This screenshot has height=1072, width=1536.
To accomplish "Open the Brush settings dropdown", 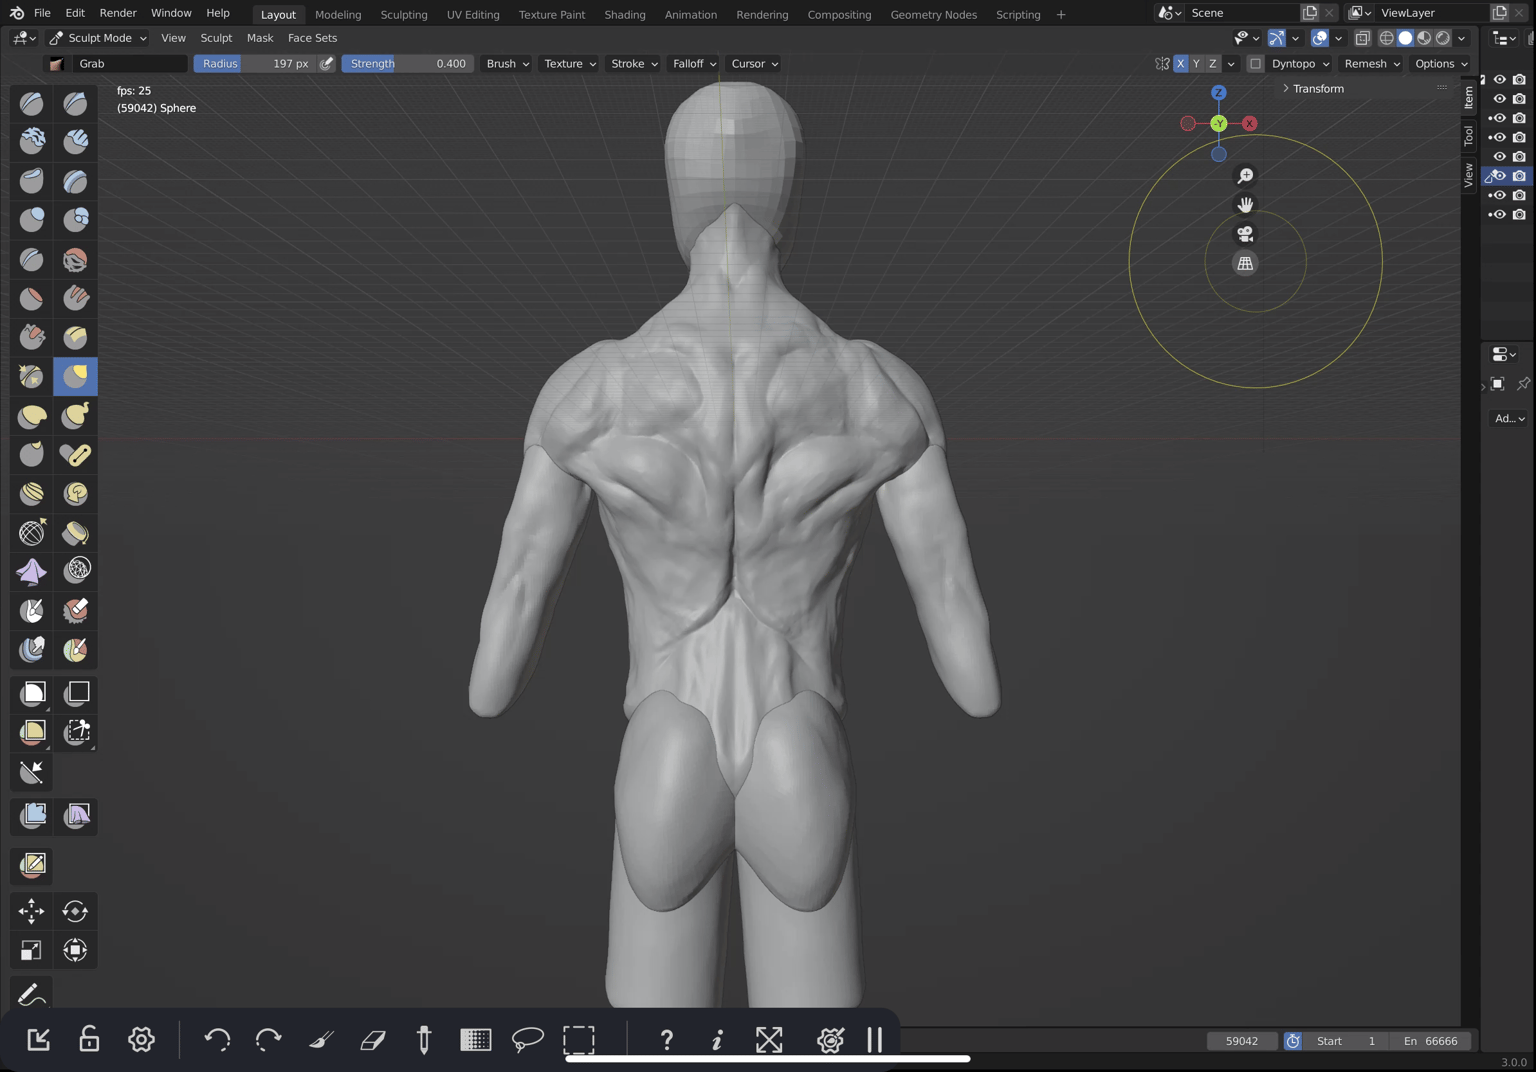I will pyautogui.click(x=507, y=63).
